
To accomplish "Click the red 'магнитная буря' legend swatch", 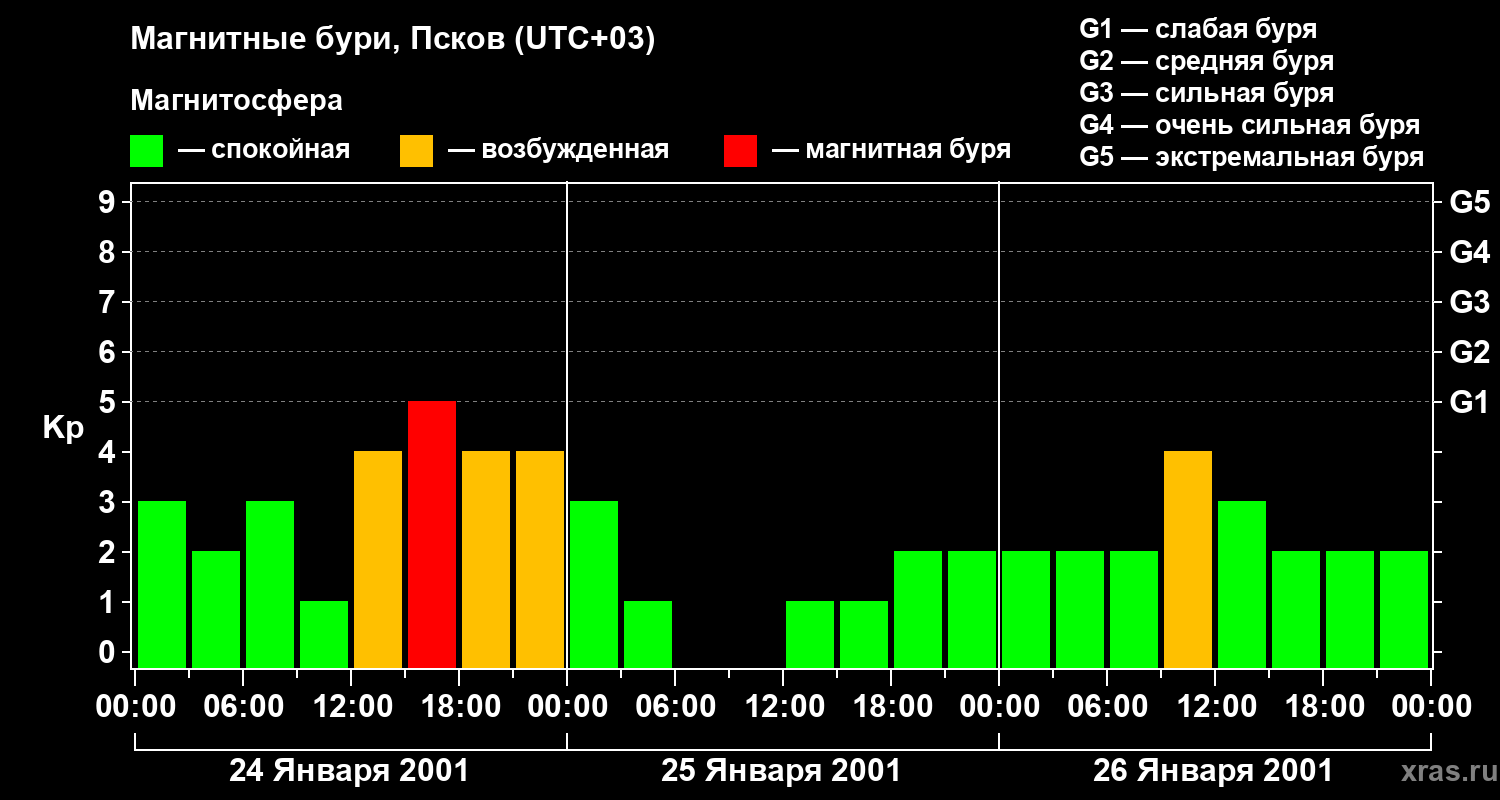I will [x=740, y=151].
